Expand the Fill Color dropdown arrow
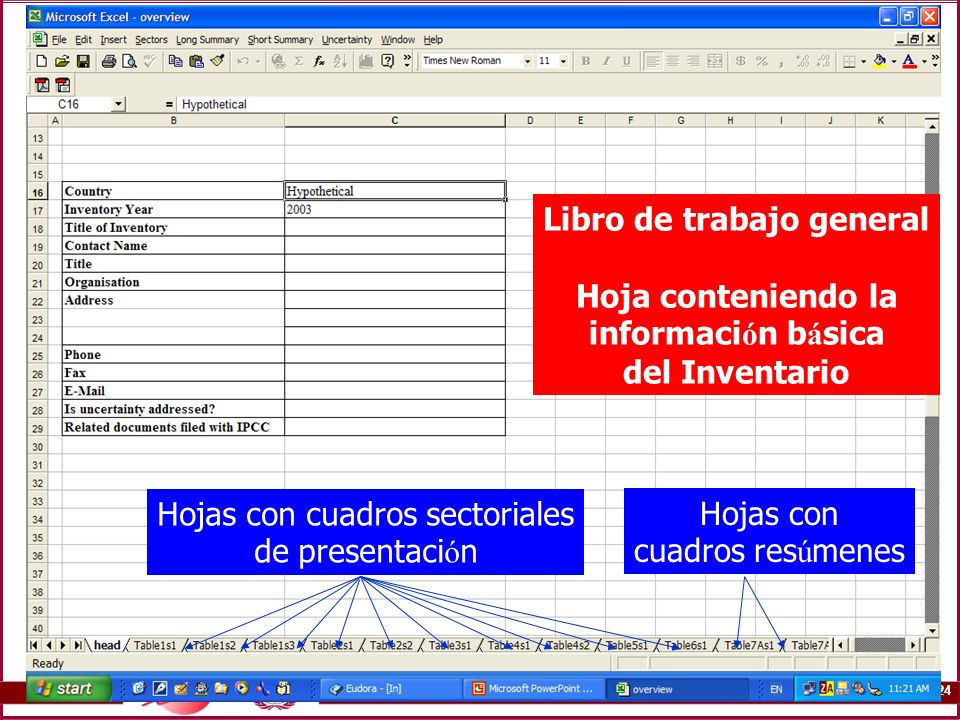Image resolution: width=960 pixels, height=720 pixels. pos(893,61)
